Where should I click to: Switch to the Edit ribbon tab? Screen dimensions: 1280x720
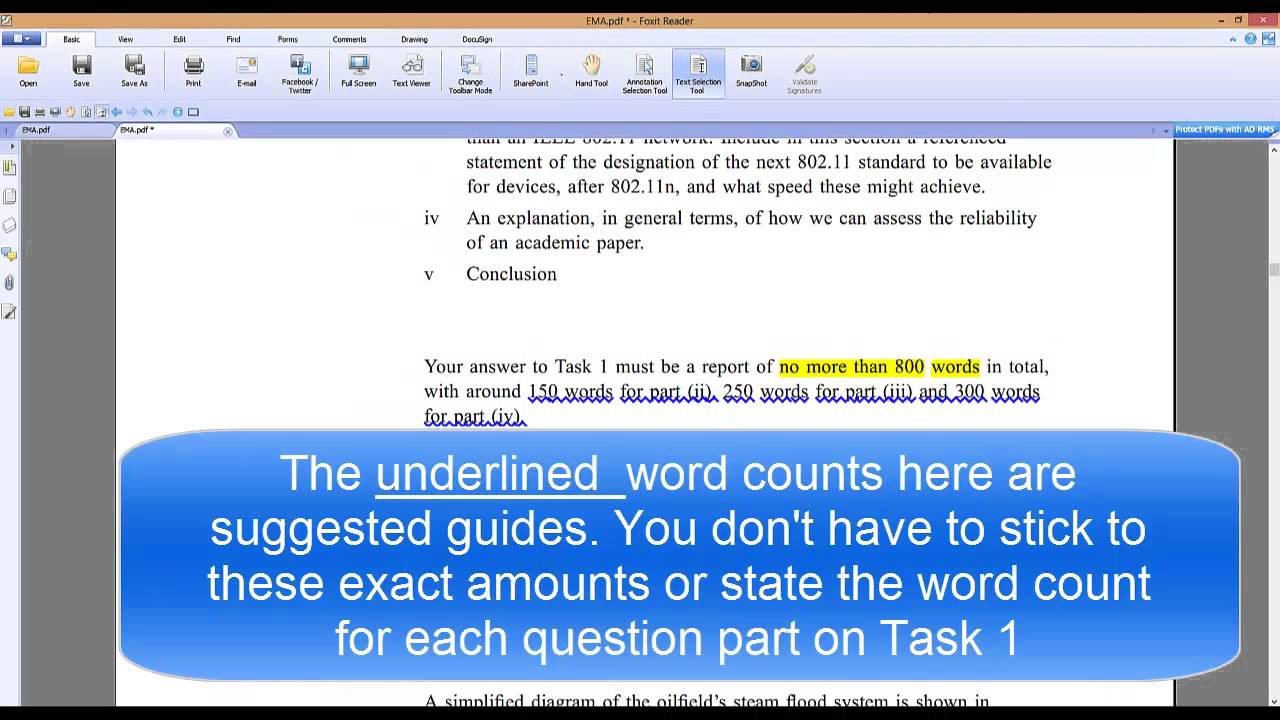click(179, 39)
